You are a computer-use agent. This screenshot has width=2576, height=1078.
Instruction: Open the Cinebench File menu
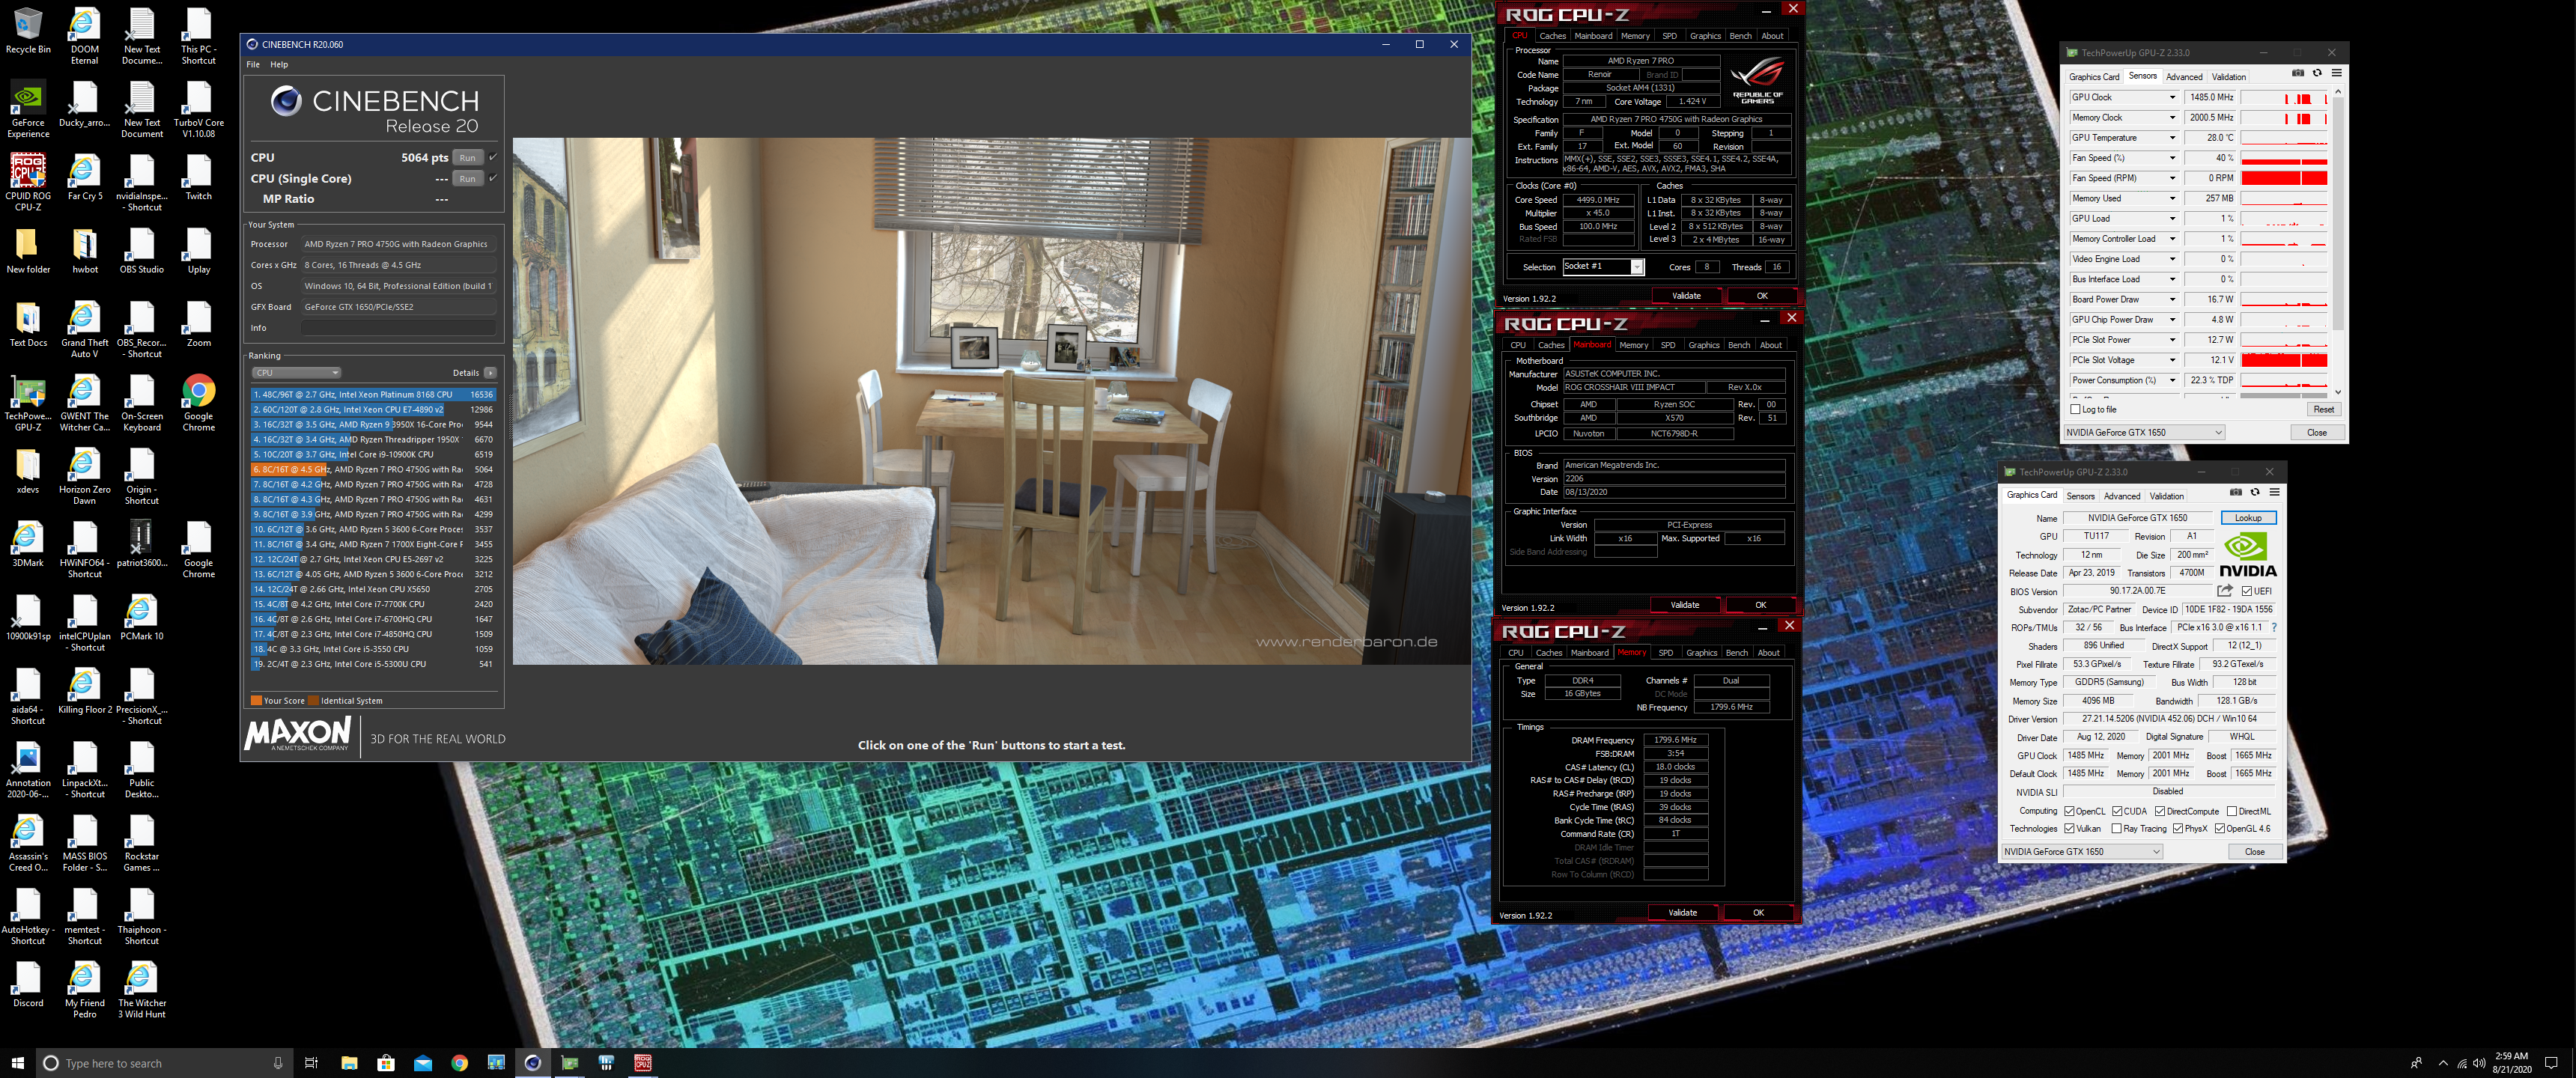click(253, 64)
